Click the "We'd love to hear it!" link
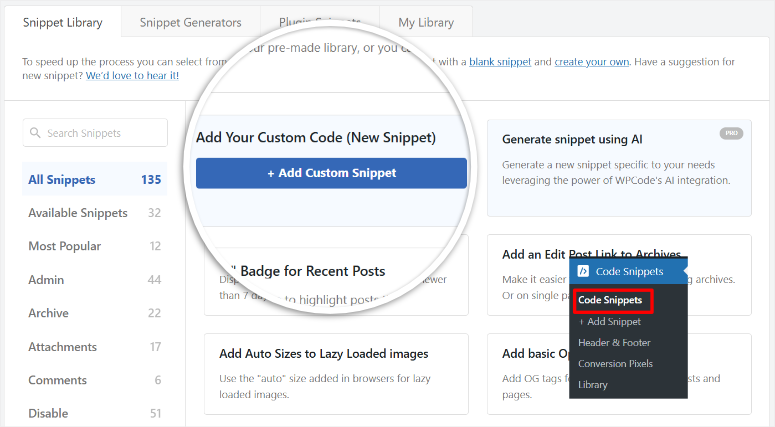This screenshot has width=775, height=427. coord(132,77)
